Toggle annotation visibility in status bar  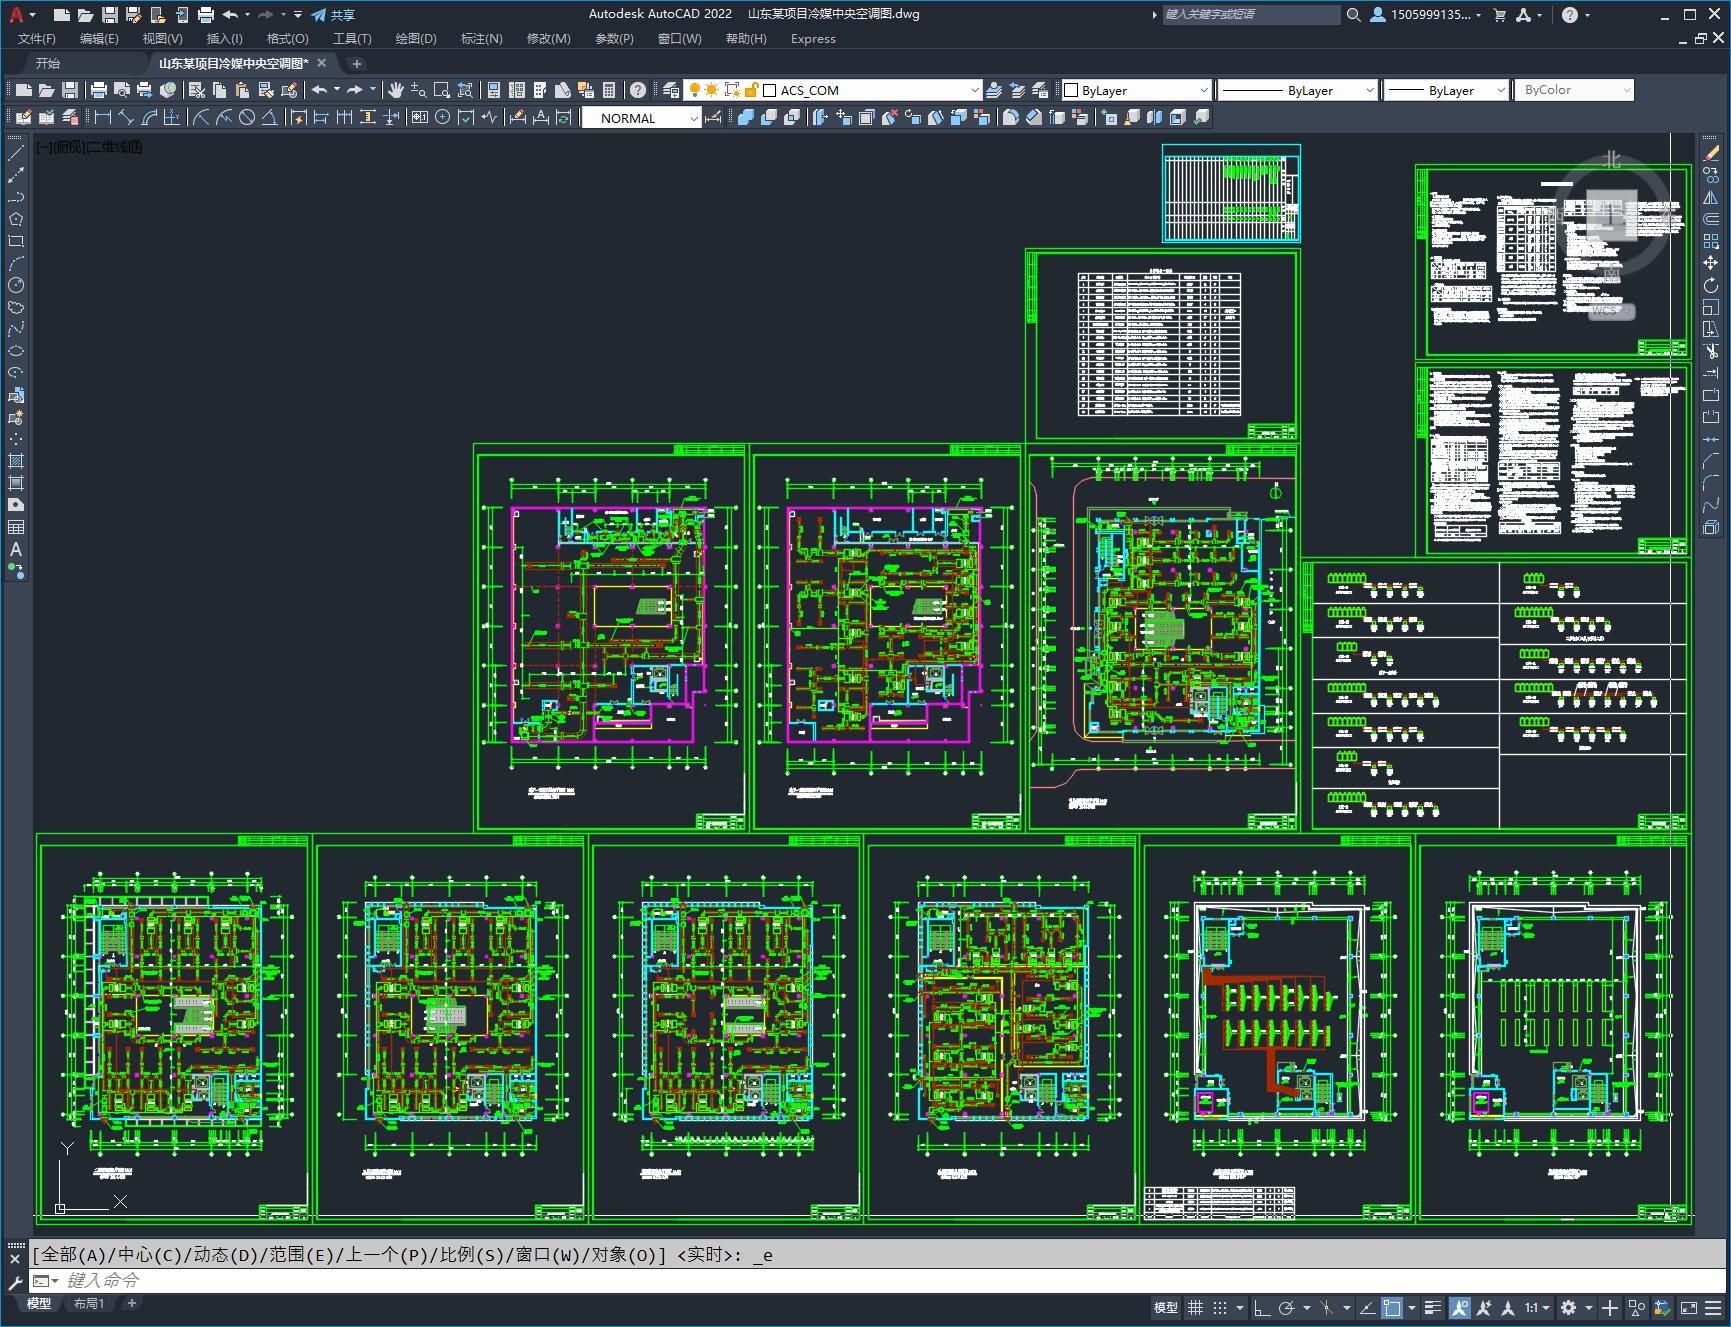pos(1460,1307)
